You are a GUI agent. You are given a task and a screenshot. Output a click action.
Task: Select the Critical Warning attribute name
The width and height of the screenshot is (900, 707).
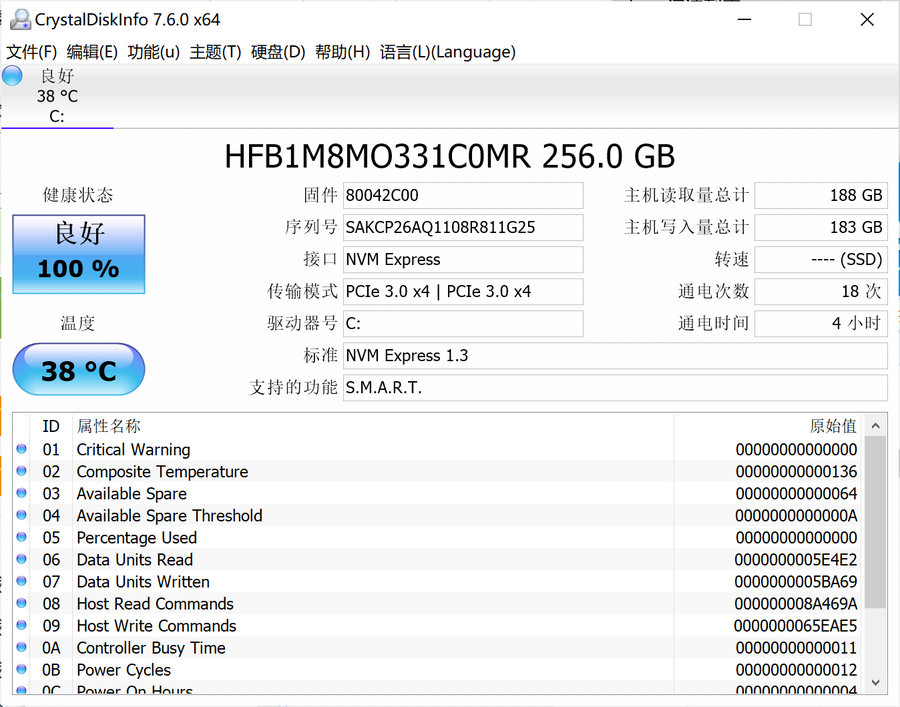pyautogui.click(x=134, y=449)
